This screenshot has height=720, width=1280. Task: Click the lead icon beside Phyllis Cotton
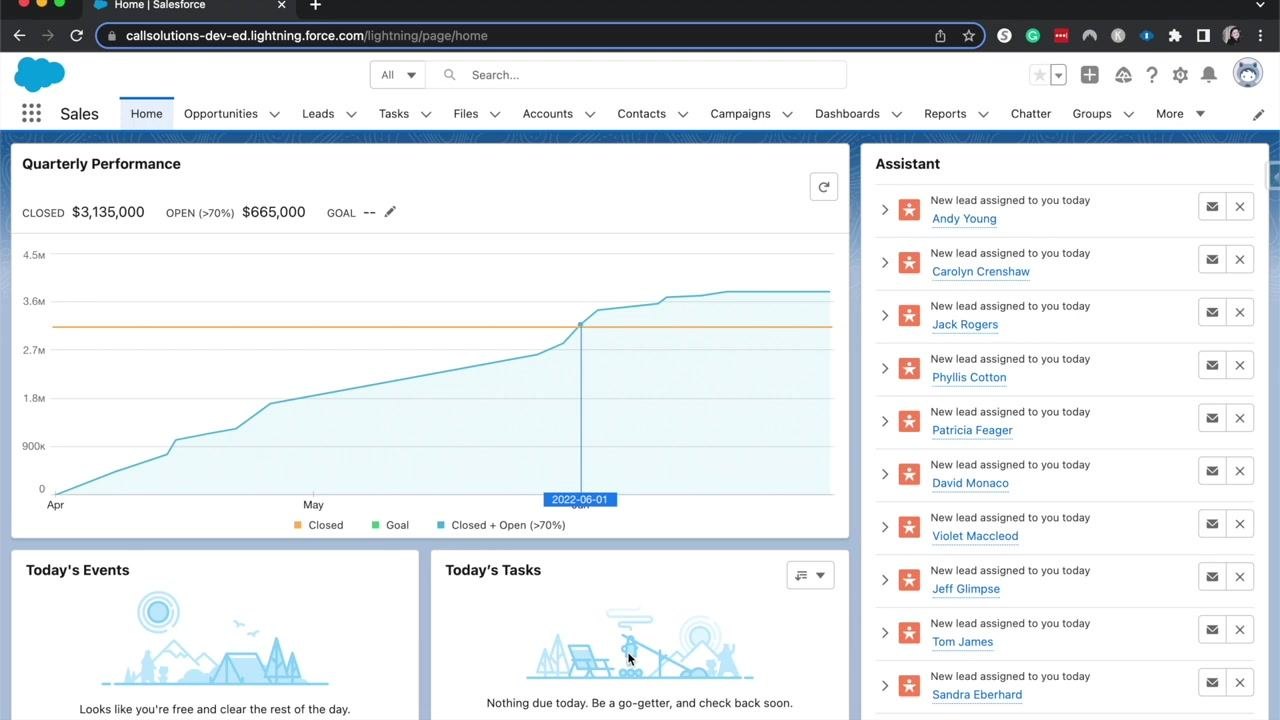coord(909,368)
